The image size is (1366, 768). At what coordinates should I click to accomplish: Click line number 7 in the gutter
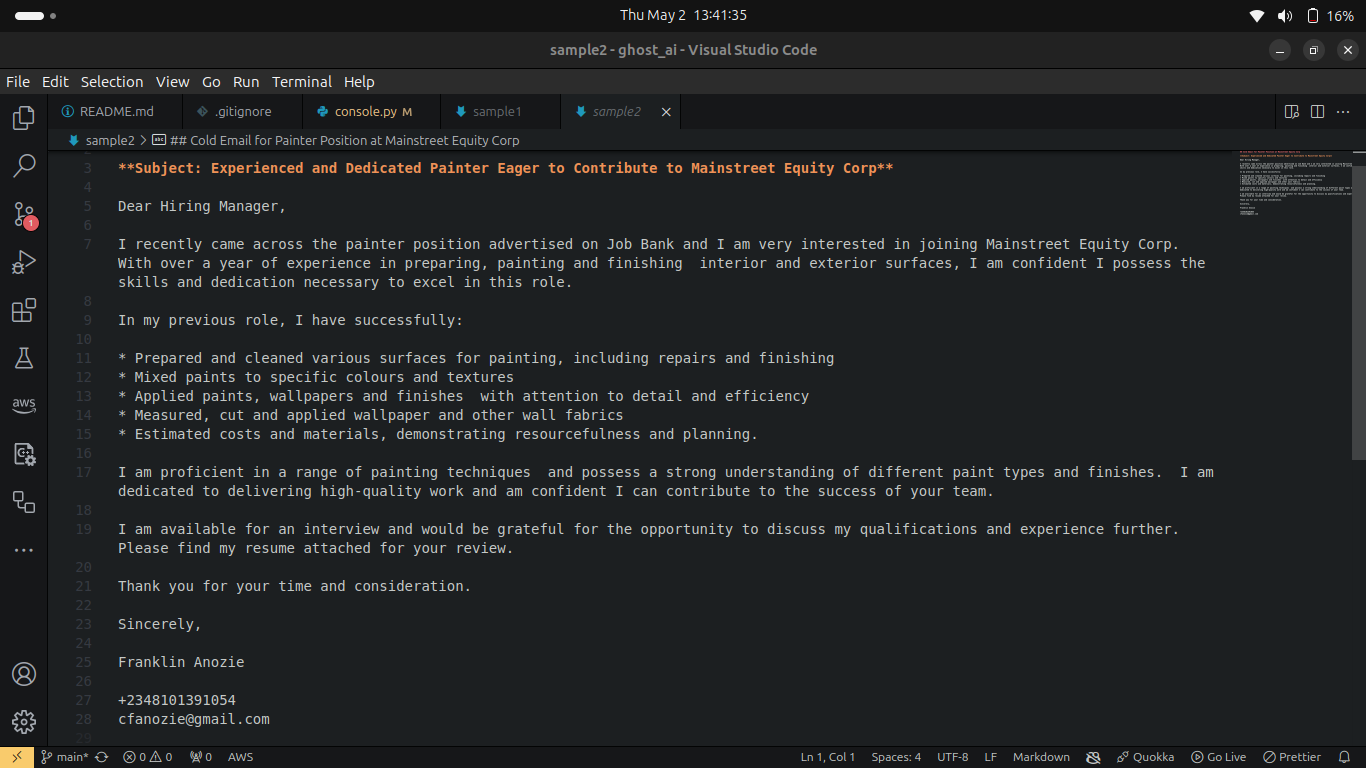(x=88, y=244)
